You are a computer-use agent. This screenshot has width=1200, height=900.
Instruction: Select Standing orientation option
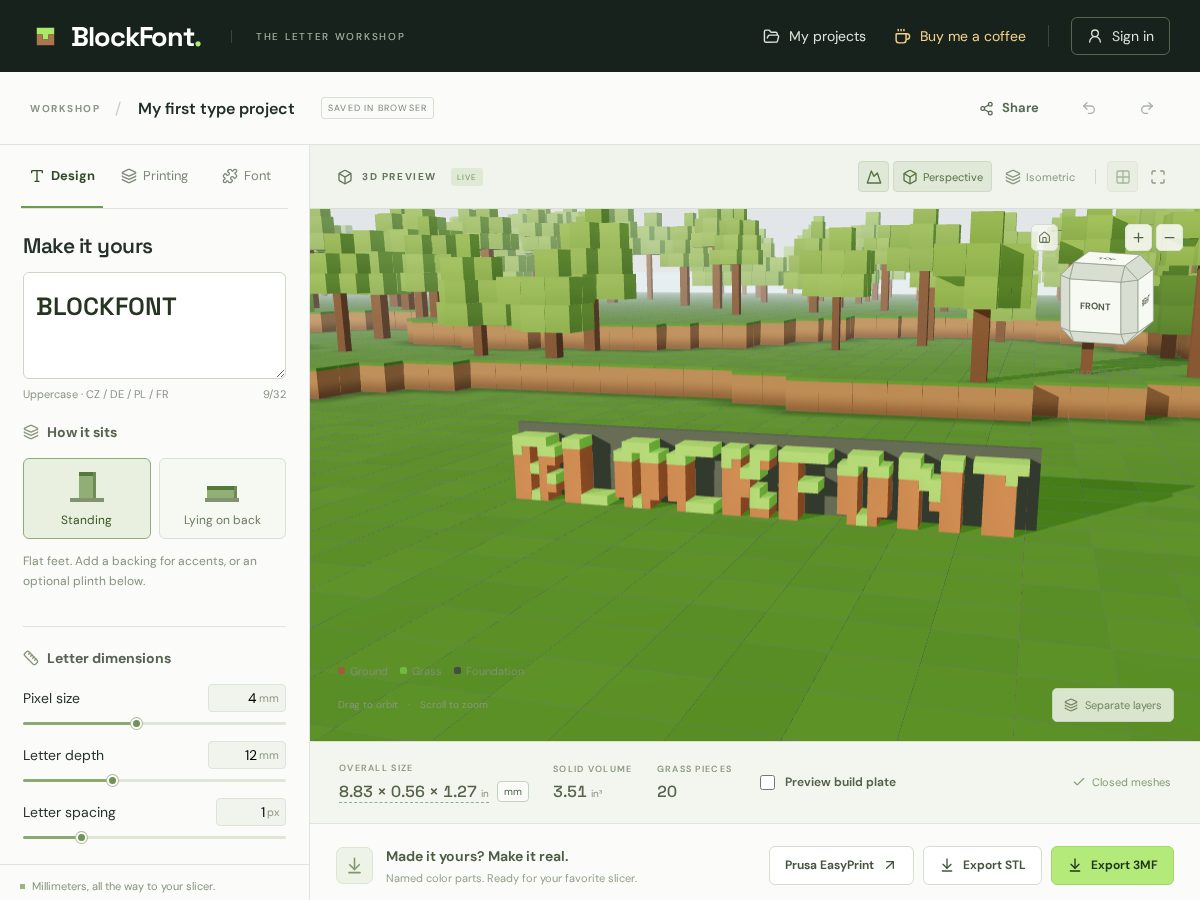coord(87,498)
